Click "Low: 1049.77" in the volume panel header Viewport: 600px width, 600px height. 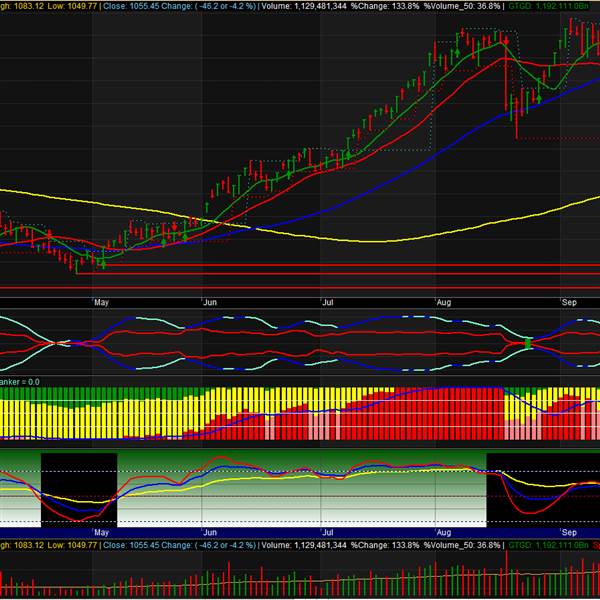pyautogui.click(x=72, y=545)
